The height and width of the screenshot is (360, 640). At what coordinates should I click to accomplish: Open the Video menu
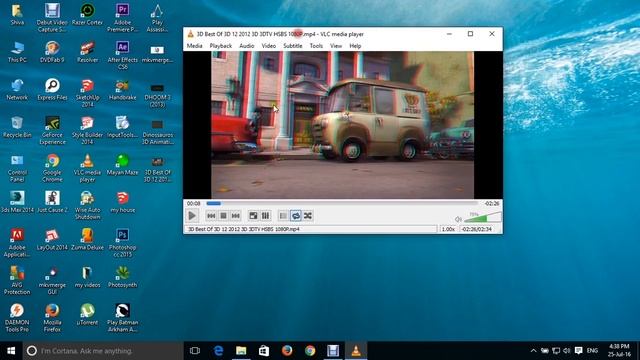(269, 46)
